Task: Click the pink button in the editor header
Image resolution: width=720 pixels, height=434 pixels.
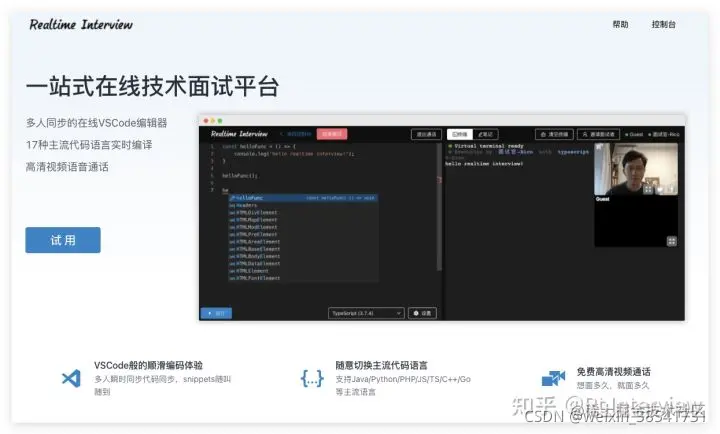Action: [x=332, y=134]
